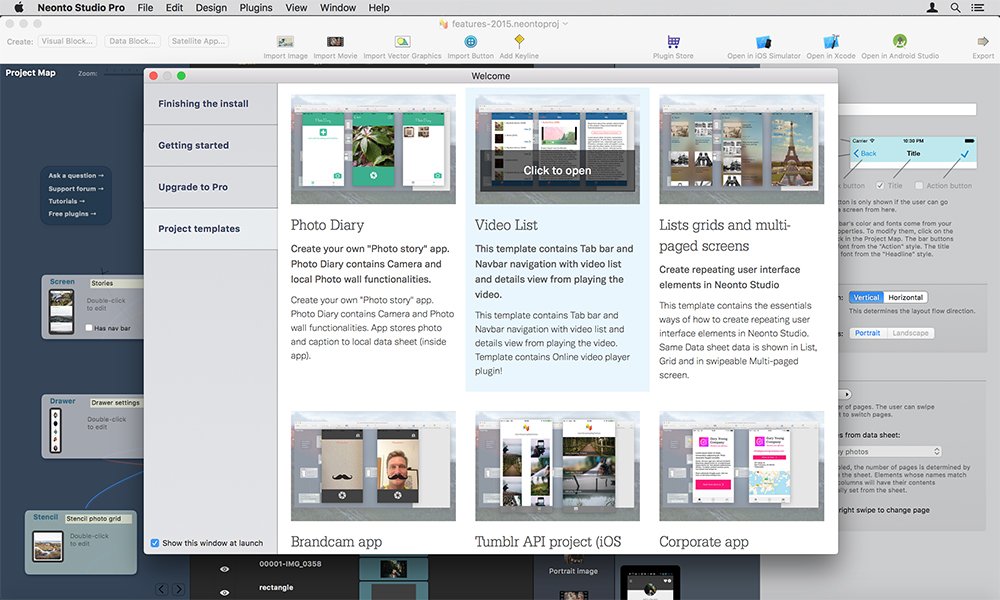The image size is (1000, 600).
Task: Click Ask a question link
Action: 76,175
